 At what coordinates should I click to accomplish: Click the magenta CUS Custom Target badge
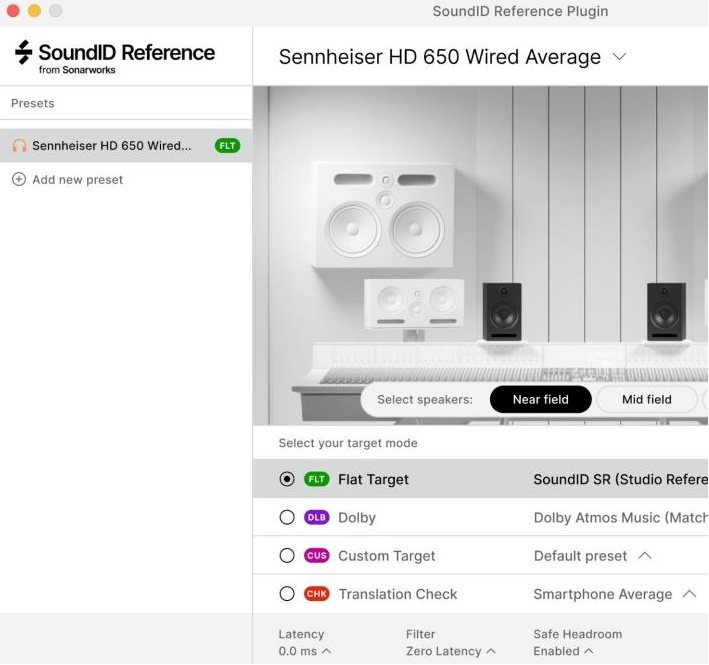click(317, 556)
